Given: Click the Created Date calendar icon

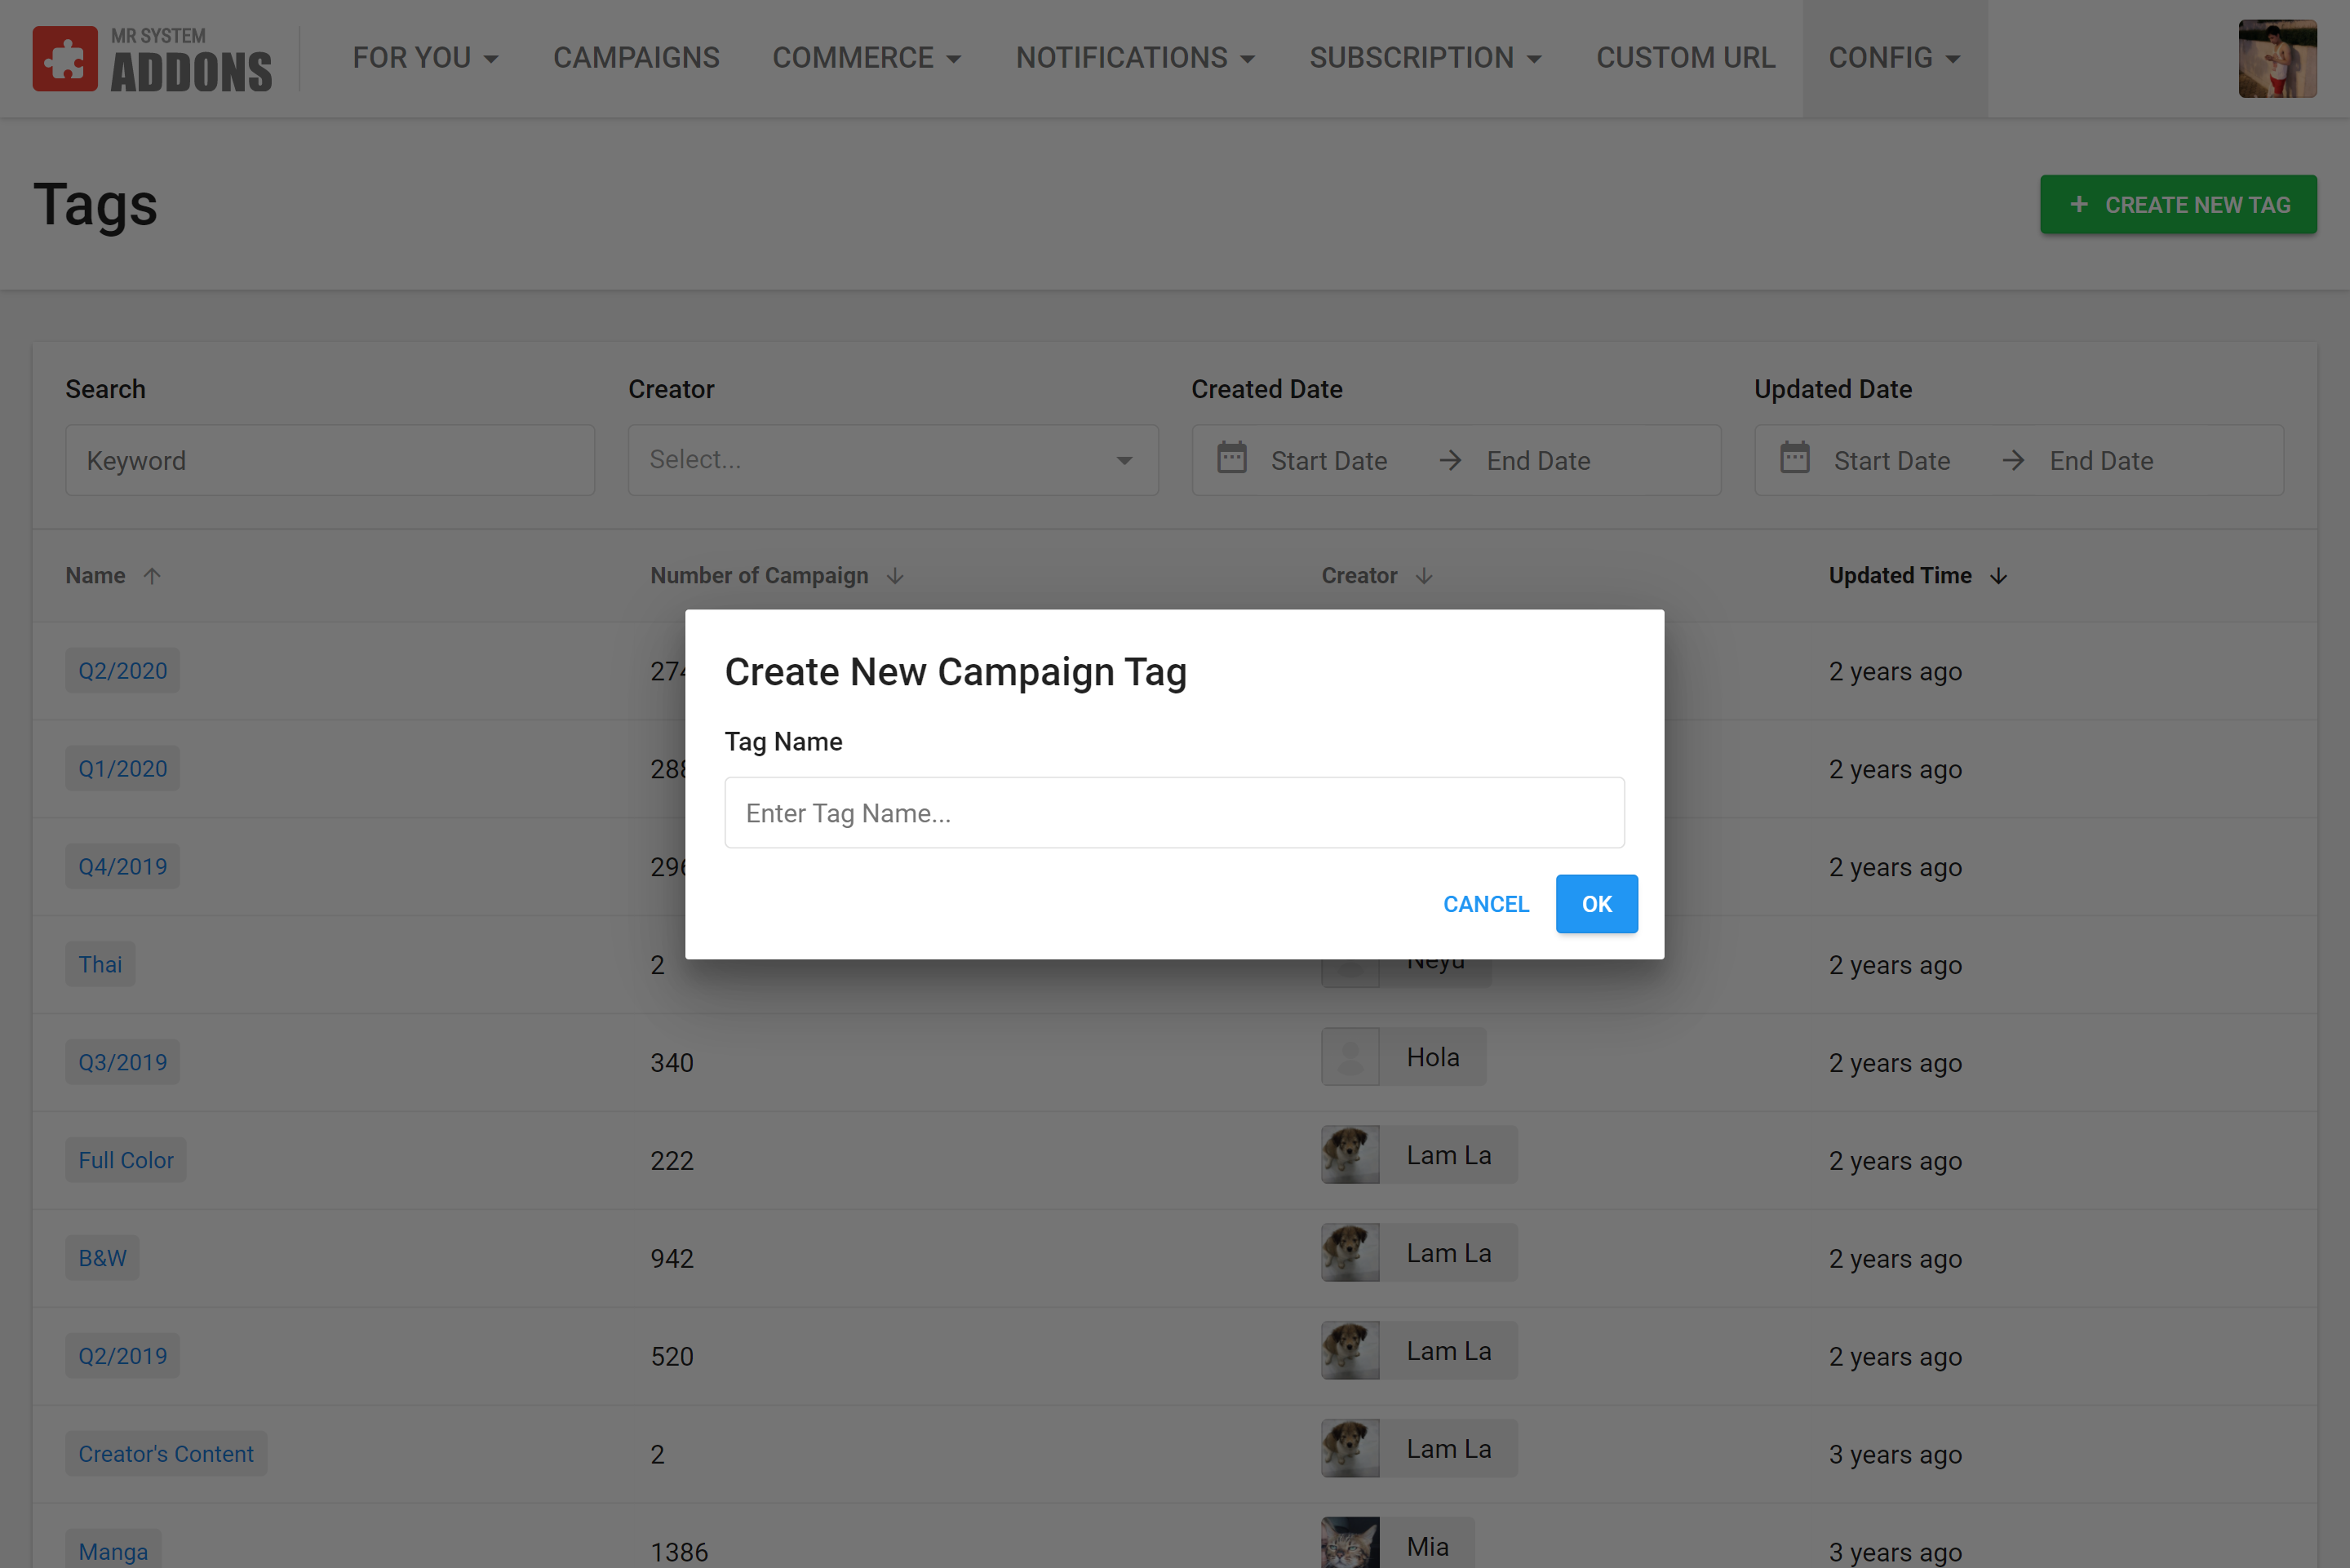Looking at the screenshot, I should point(1231,459).
